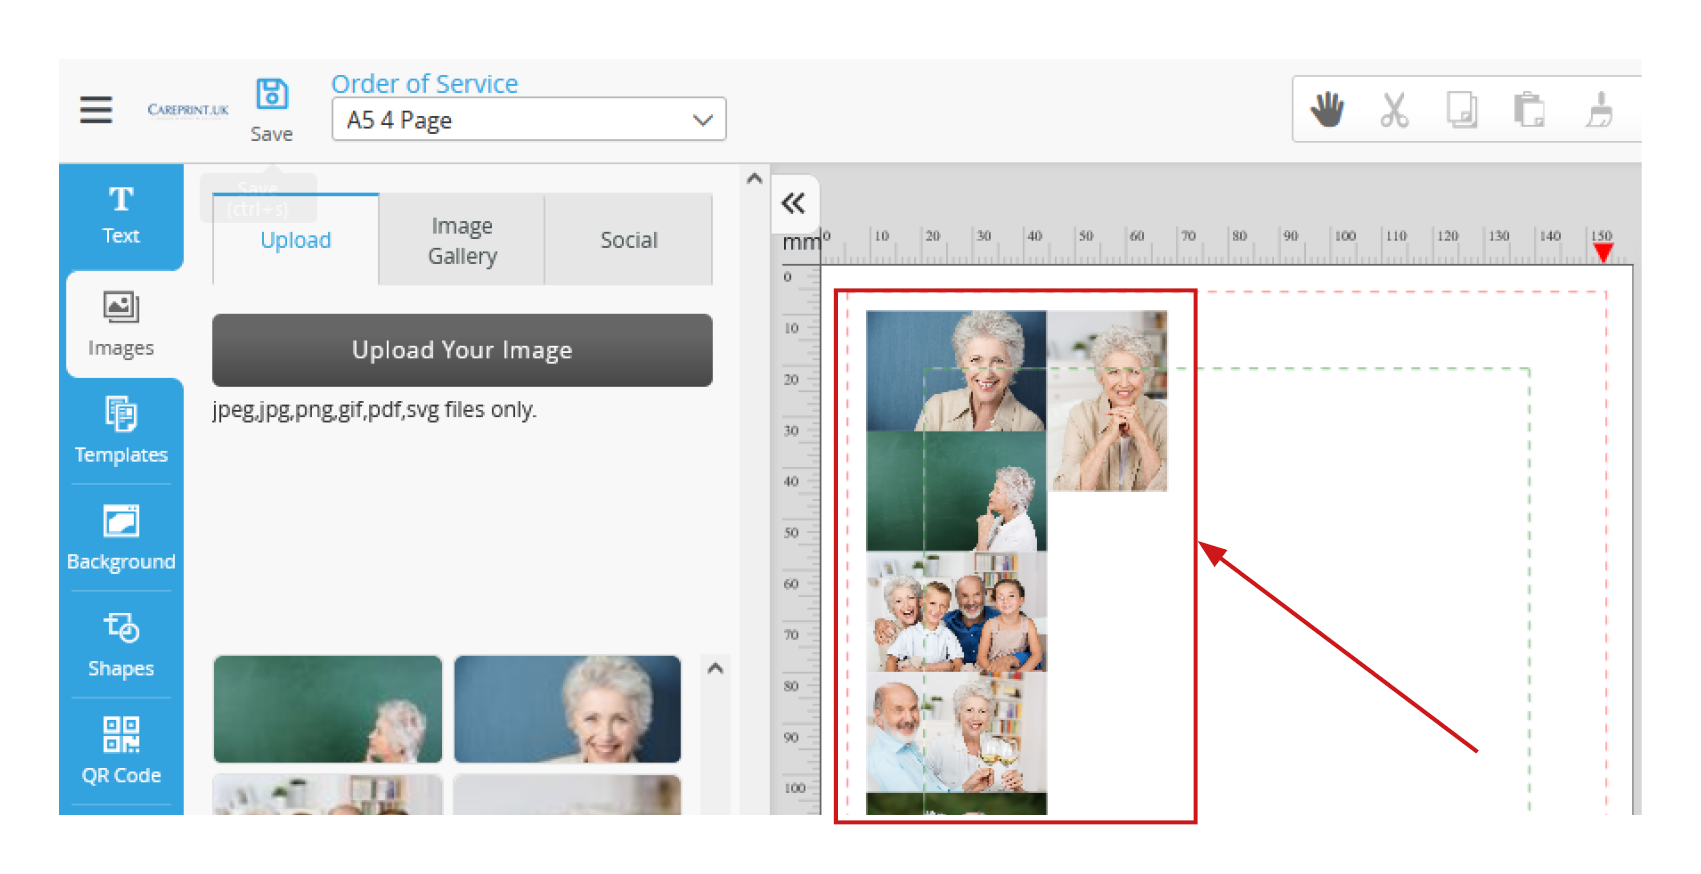The width and height of the screenshot is (1701, 874).
Task: Open the Text tool panel
Action: click(x=121, y=215)
